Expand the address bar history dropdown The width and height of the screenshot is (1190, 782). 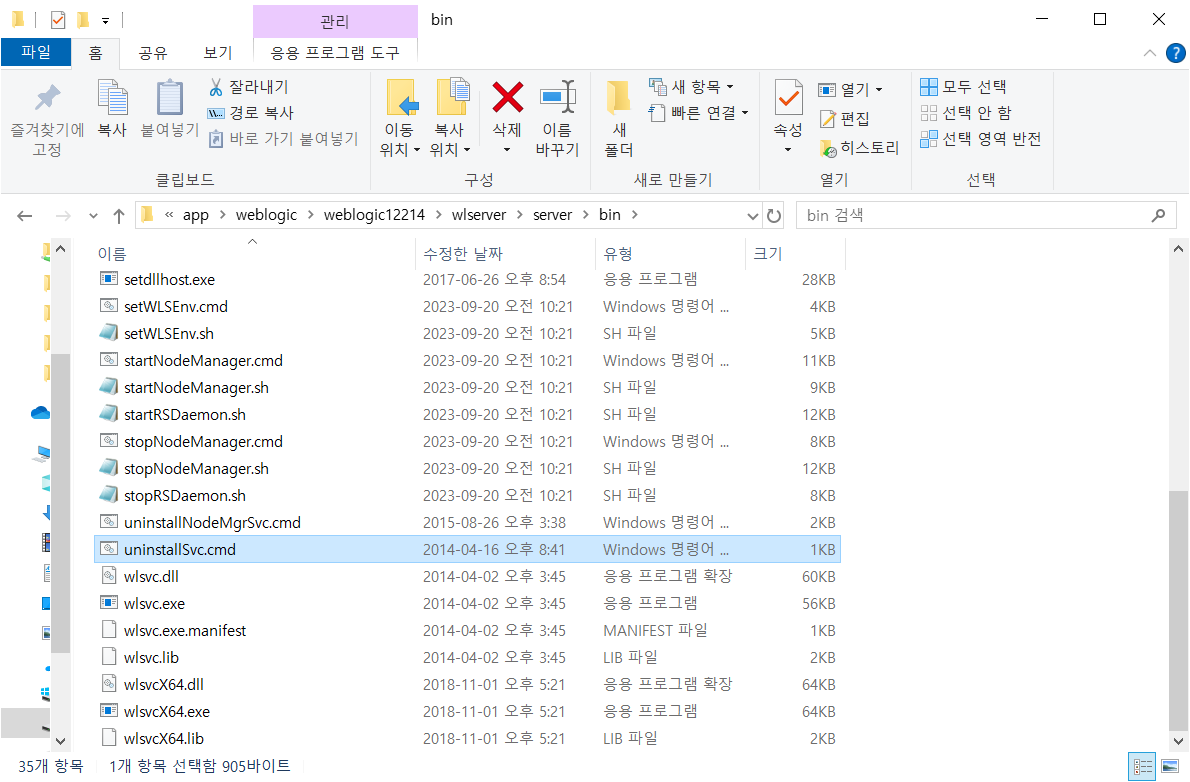(752, 216)
